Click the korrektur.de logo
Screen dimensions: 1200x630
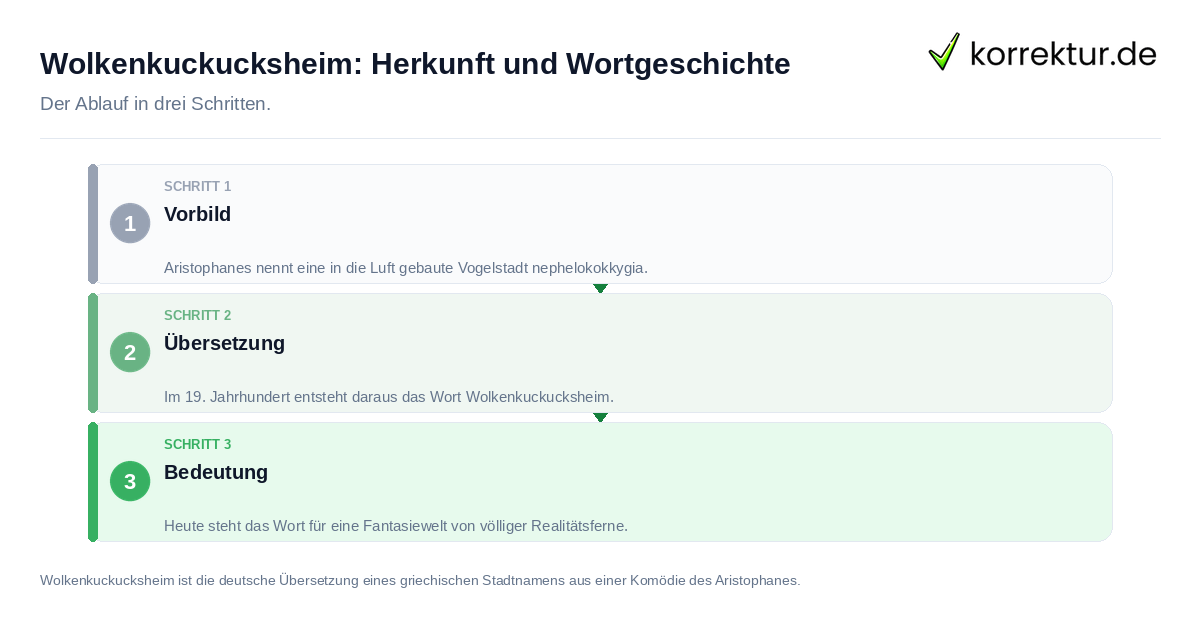point(1042,52)
